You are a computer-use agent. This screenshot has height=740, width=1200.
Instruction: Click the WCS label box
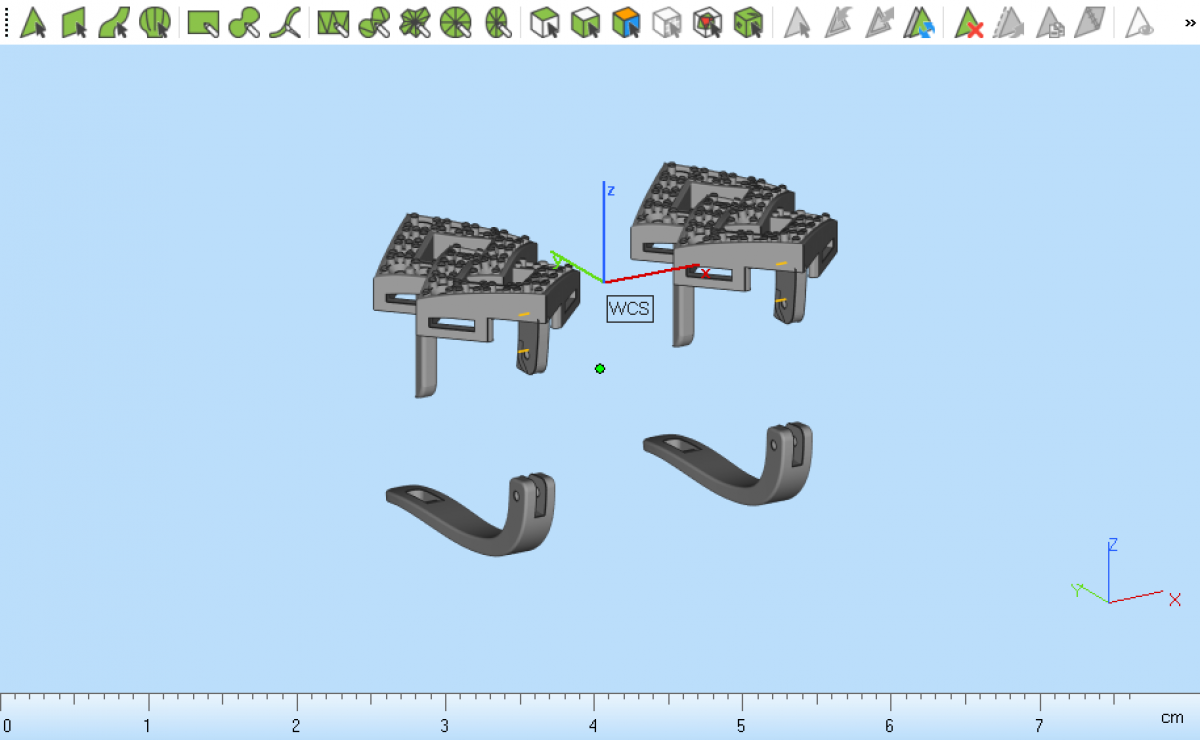coord(629,308)
